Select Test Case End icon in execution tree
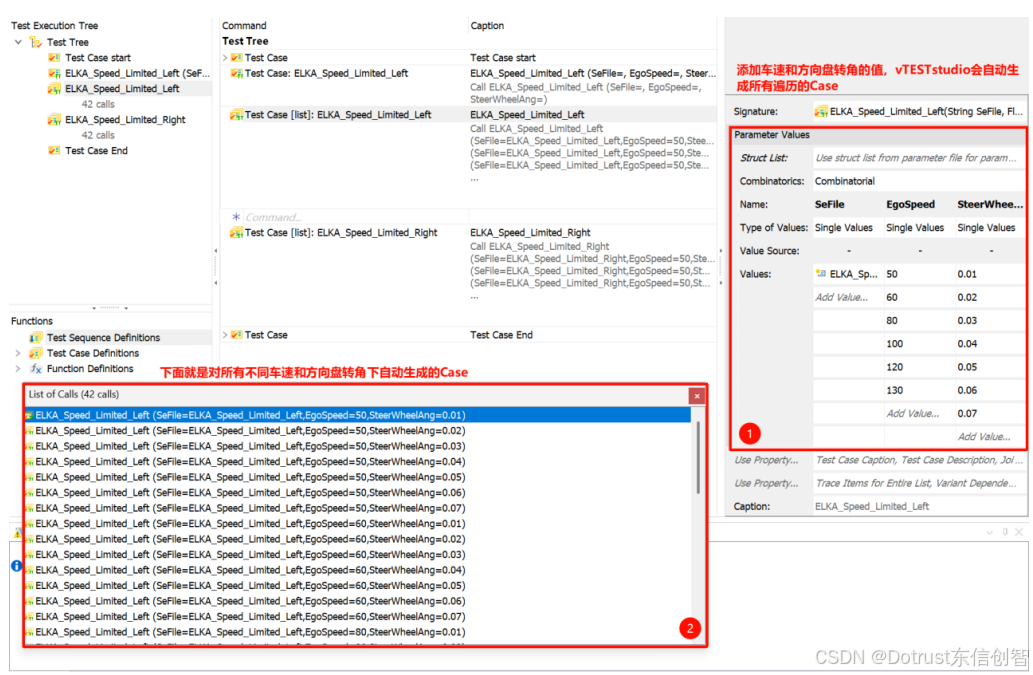 coord(55,151)
